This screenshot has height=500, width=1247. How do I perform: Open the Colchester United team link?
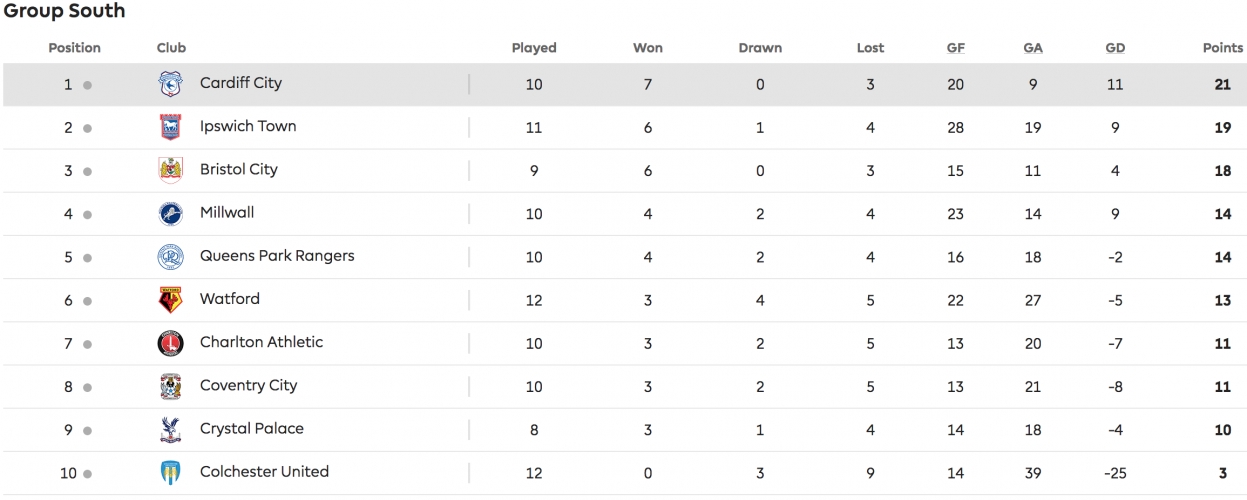(x=264, y=471)
